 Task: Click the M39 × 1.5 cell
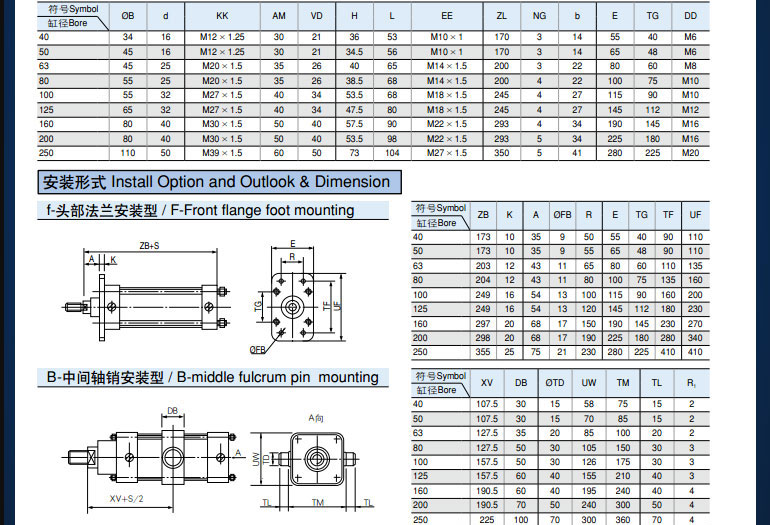pos(222,153)
